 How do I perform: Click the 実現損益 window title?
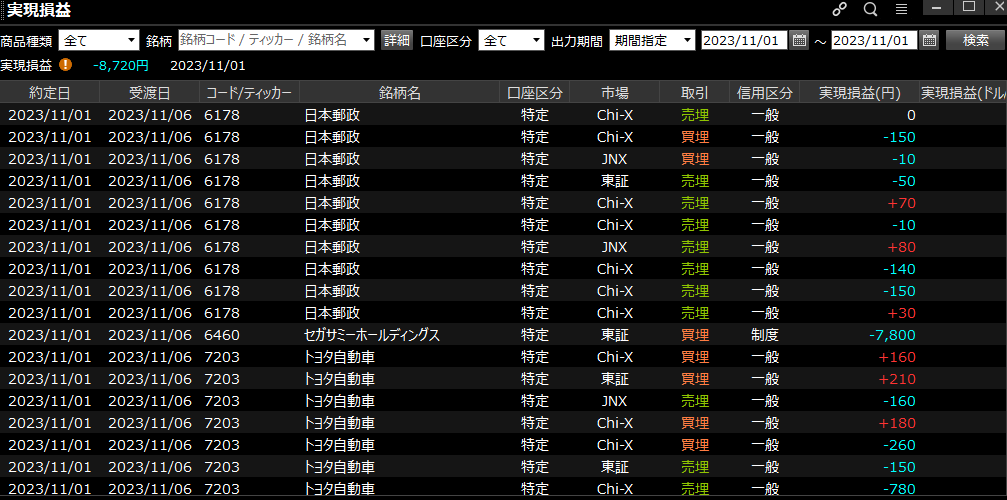click(39, 10)
